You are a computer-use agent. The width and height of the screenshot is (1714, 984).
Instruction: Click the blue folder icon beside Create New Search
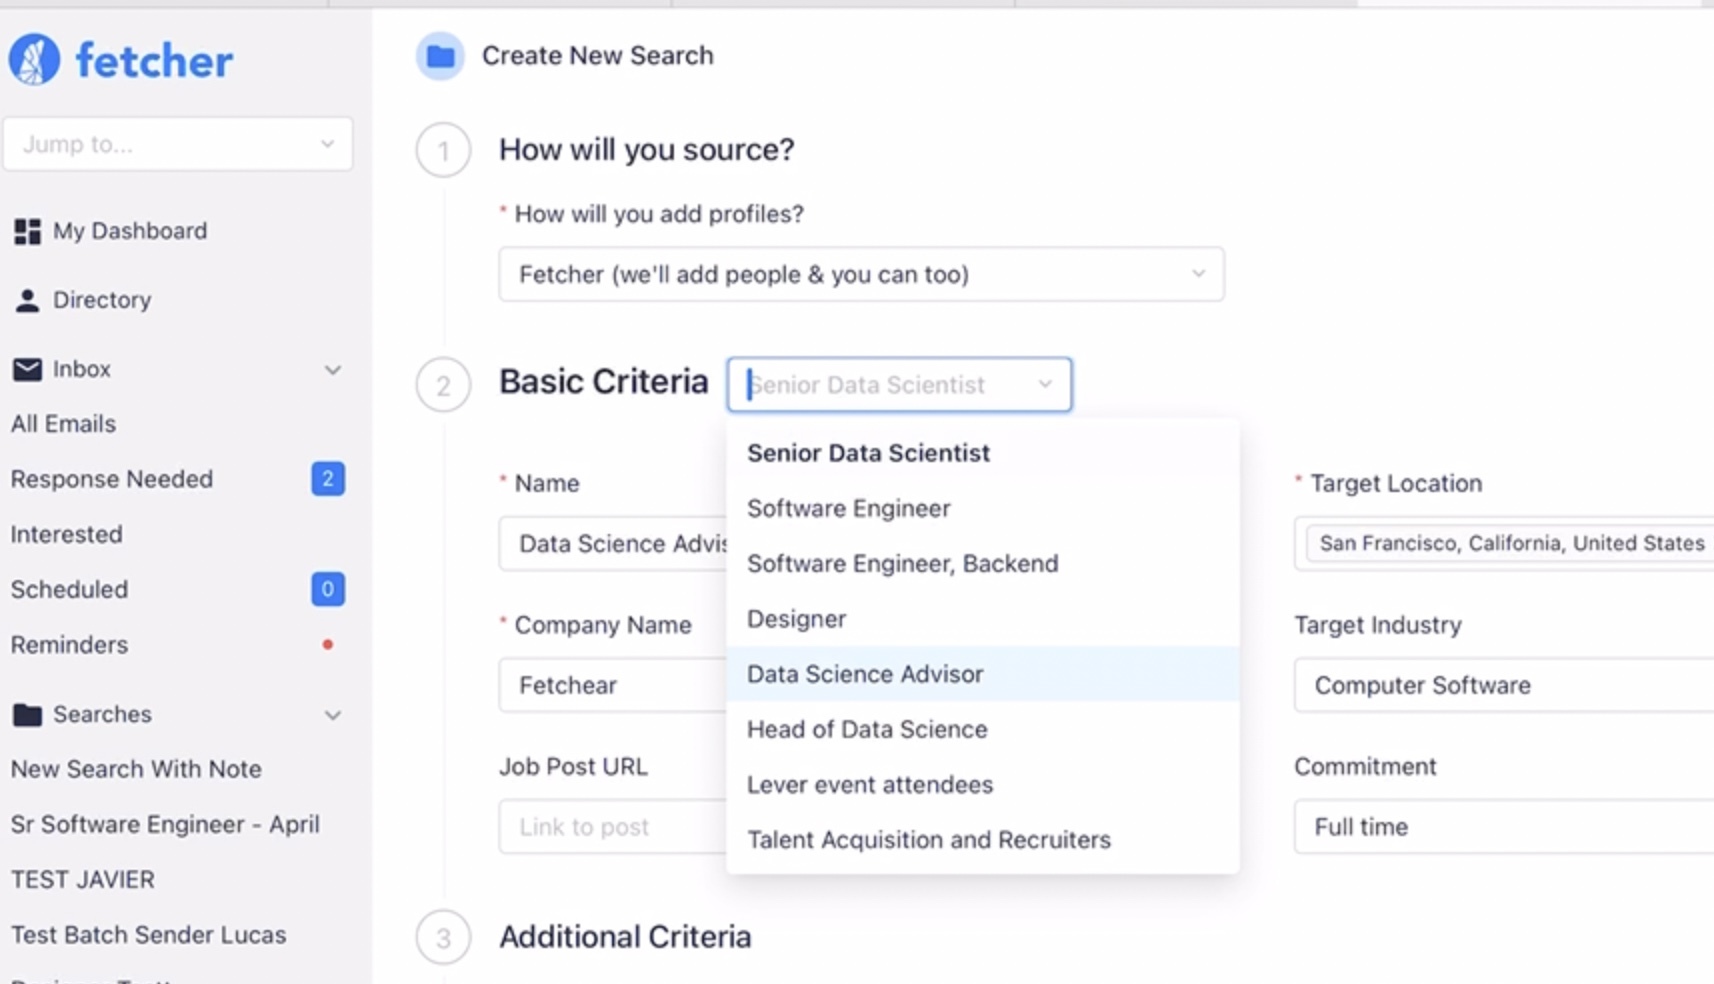click(x=440, y=56)
